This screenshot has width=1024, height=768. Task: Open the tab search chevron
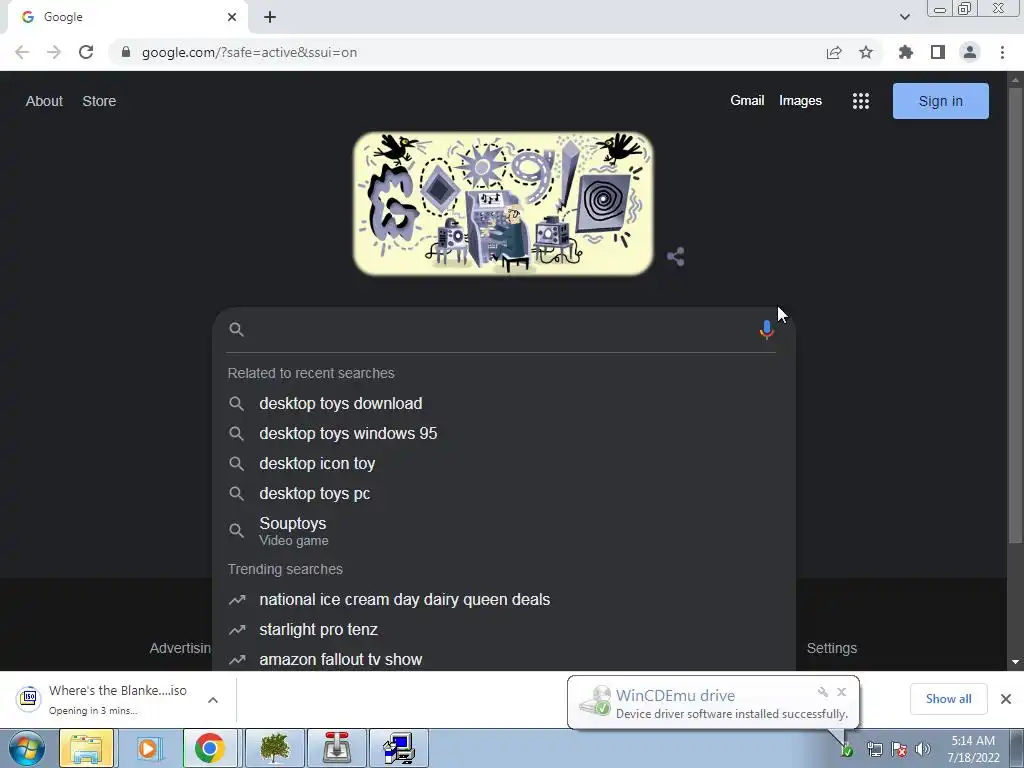point(904,17)
